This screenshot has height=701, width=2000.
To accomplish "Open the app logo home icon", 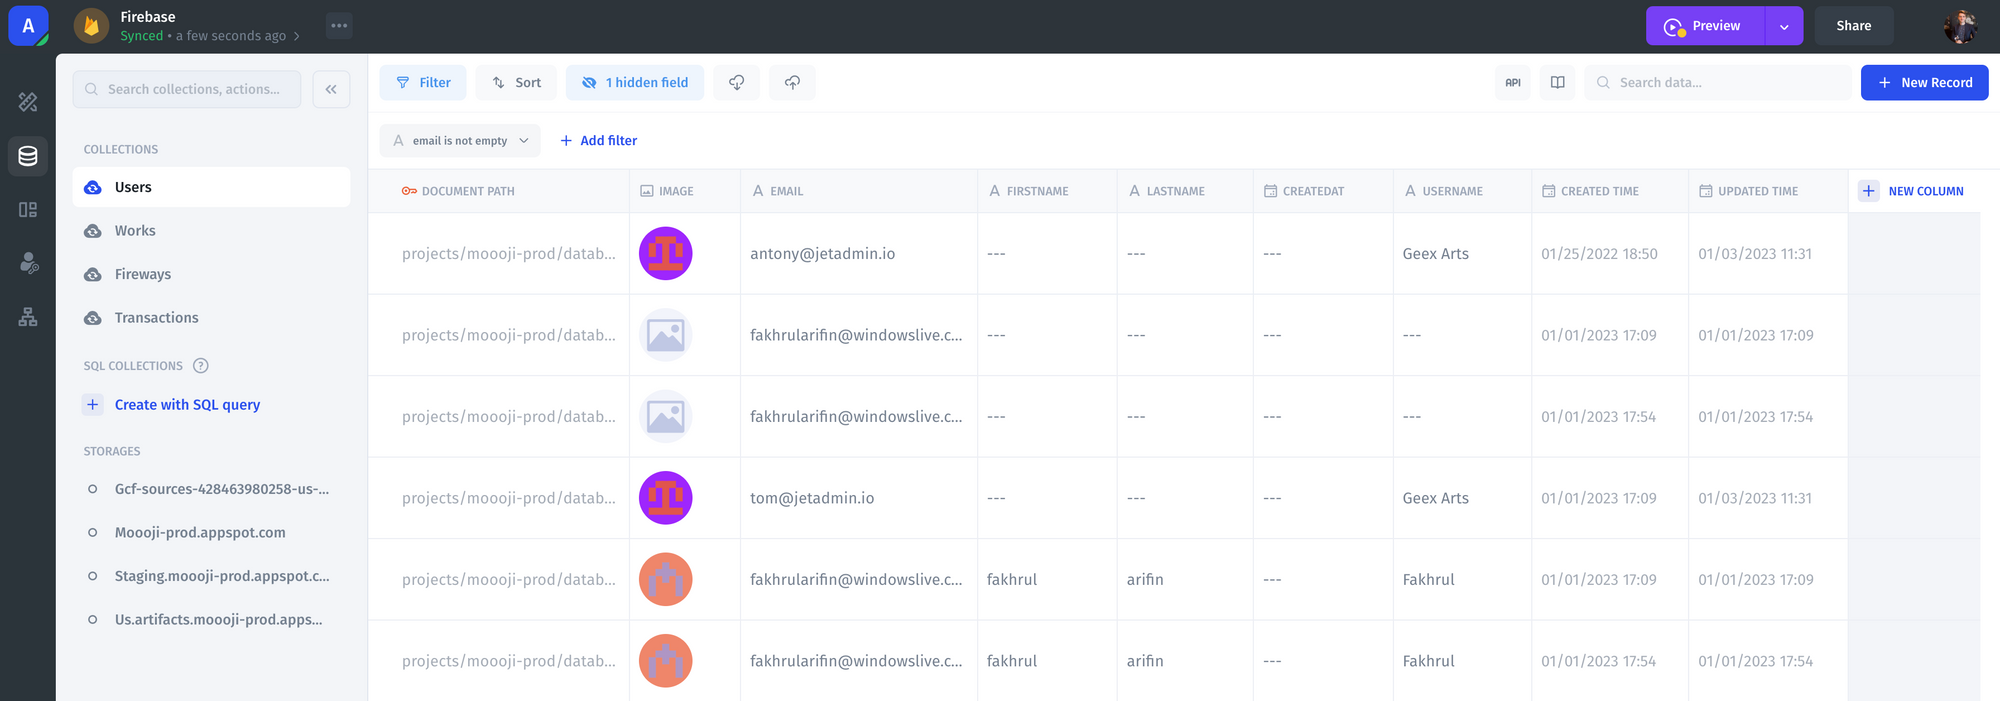I will 28,26.
